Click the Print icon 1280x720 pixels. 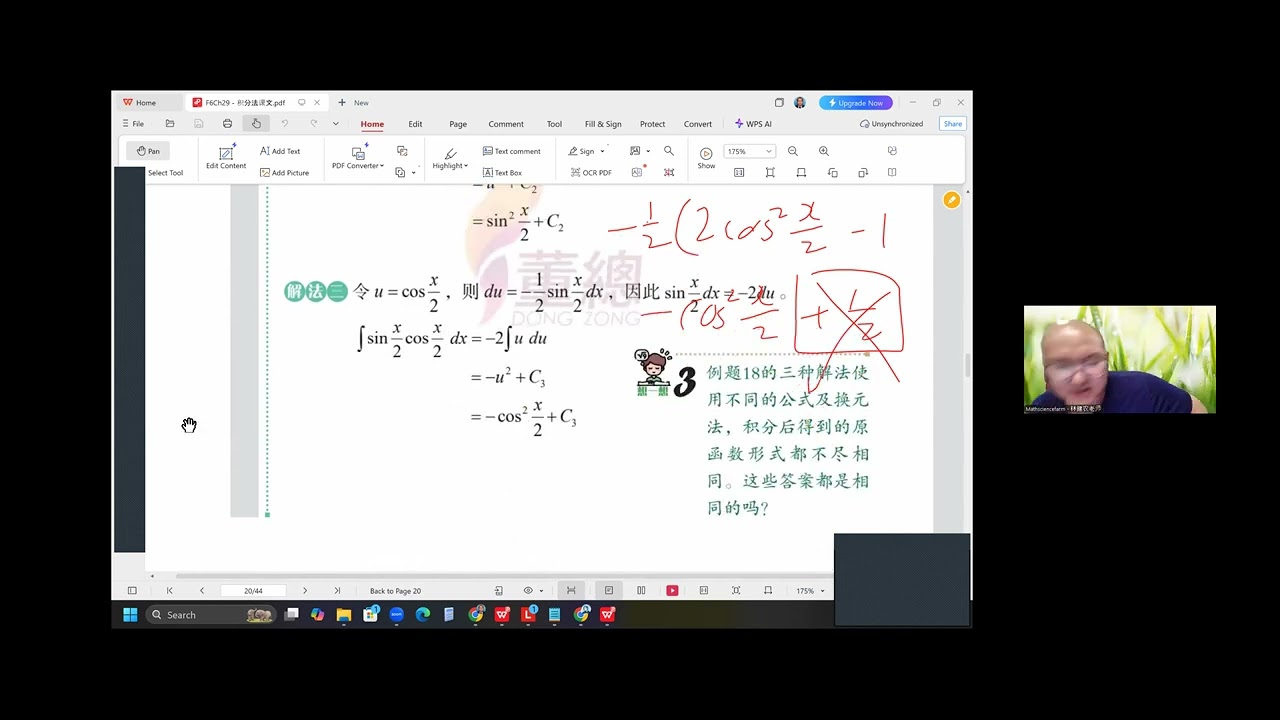(x=227, y=124)
